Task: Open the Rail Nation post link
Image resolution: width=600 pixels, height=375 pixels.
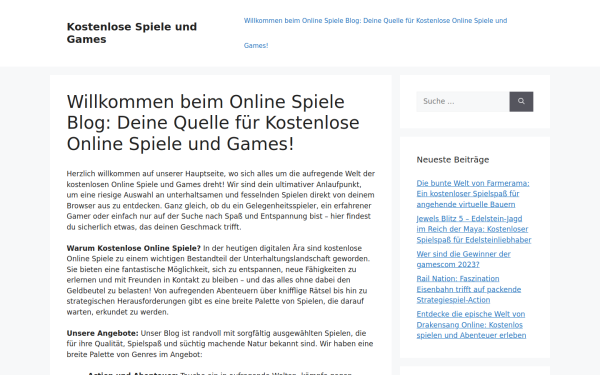Action: (x=469, y=289)
